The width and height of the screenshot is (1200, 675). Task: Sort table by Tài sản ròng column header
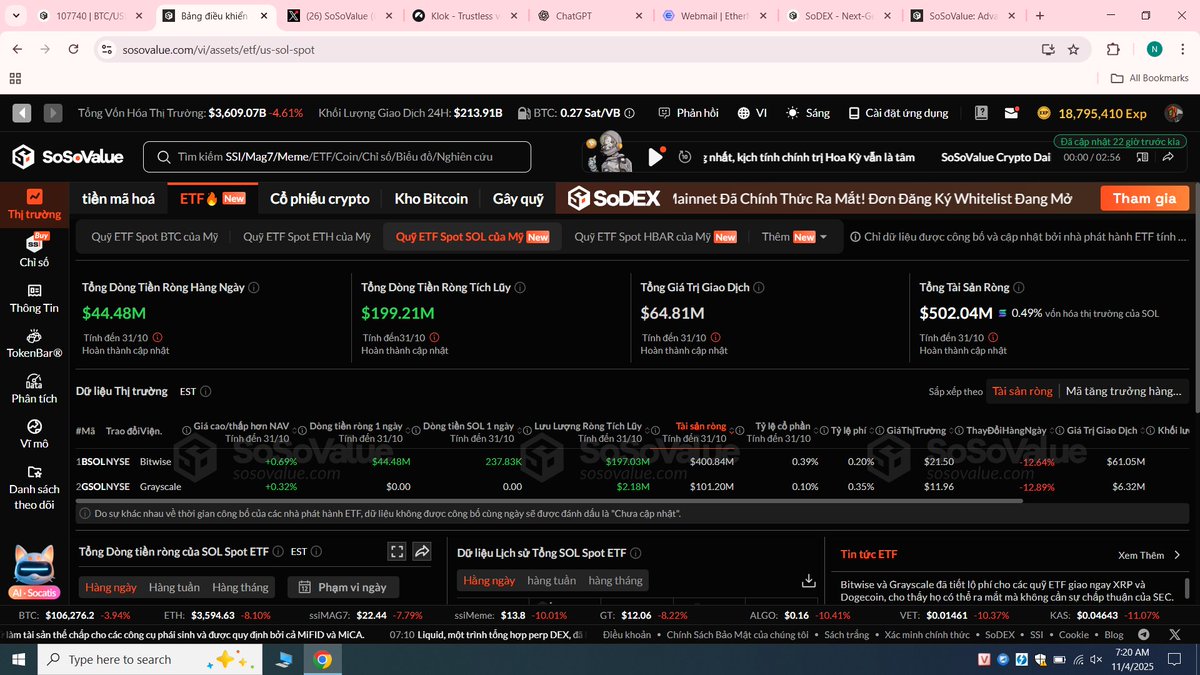click(701, 427)
